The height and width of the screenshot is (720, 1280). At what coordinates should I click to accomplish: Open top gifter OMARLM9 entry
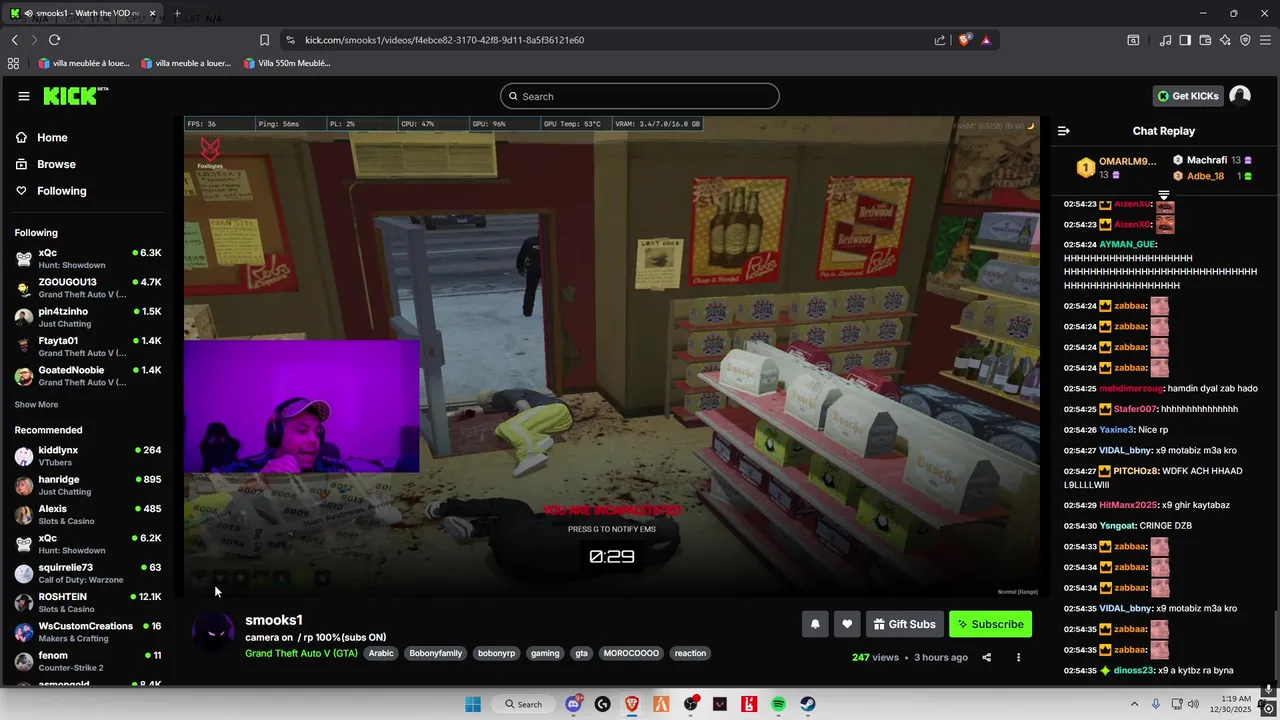click(x=1114, y=167)
